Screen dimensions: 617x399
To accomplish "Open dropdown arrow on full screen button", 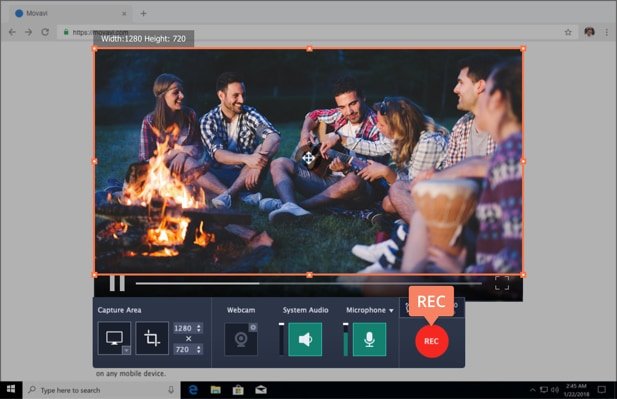I will click(x=126, y=350).
